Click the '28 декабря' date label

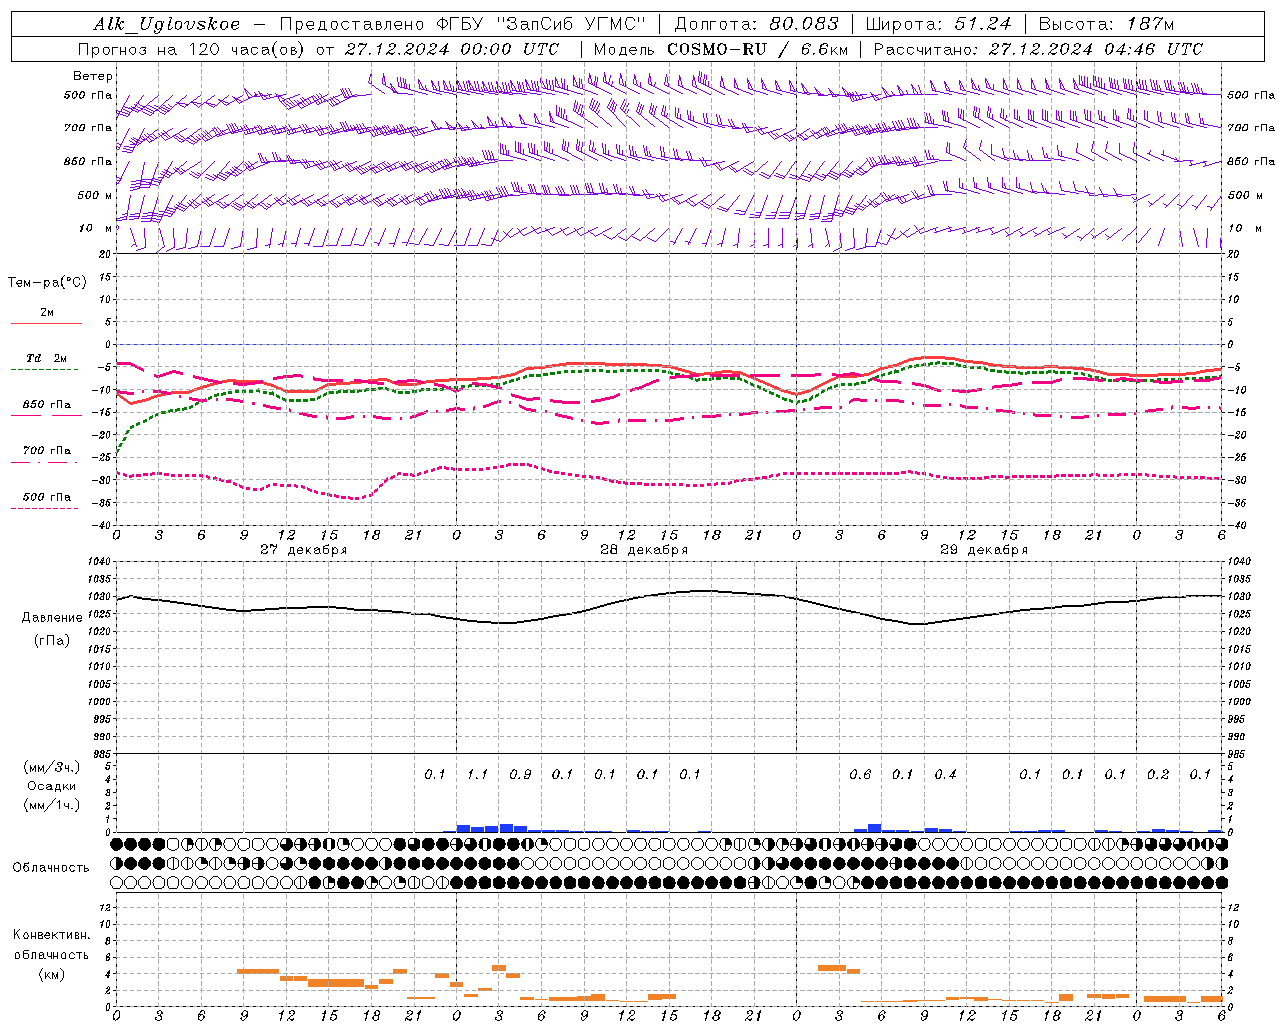click(644, 550)
